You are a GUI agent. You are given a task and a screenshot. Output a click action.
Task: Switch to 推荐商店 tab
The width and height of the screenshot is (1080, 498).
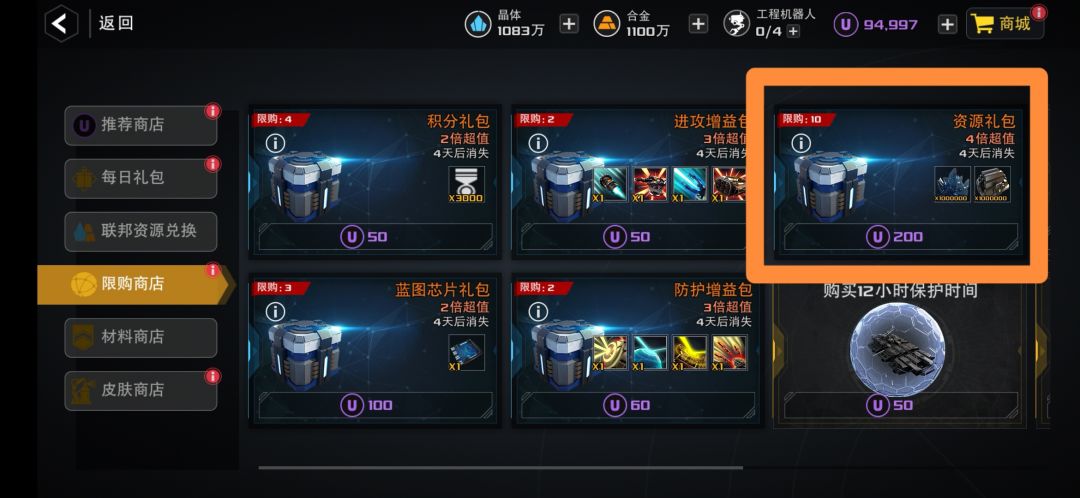(141, 125)
